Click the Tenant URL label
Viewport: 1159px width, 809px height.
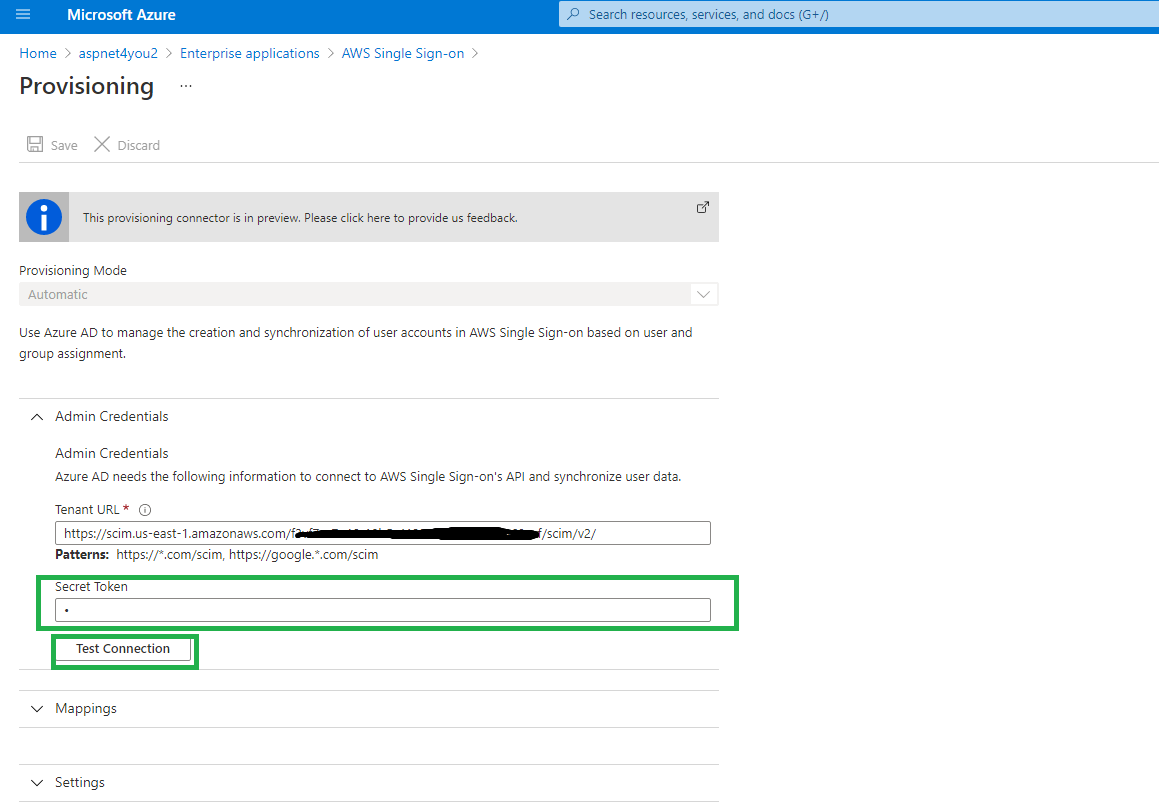[x=87, y=510]
